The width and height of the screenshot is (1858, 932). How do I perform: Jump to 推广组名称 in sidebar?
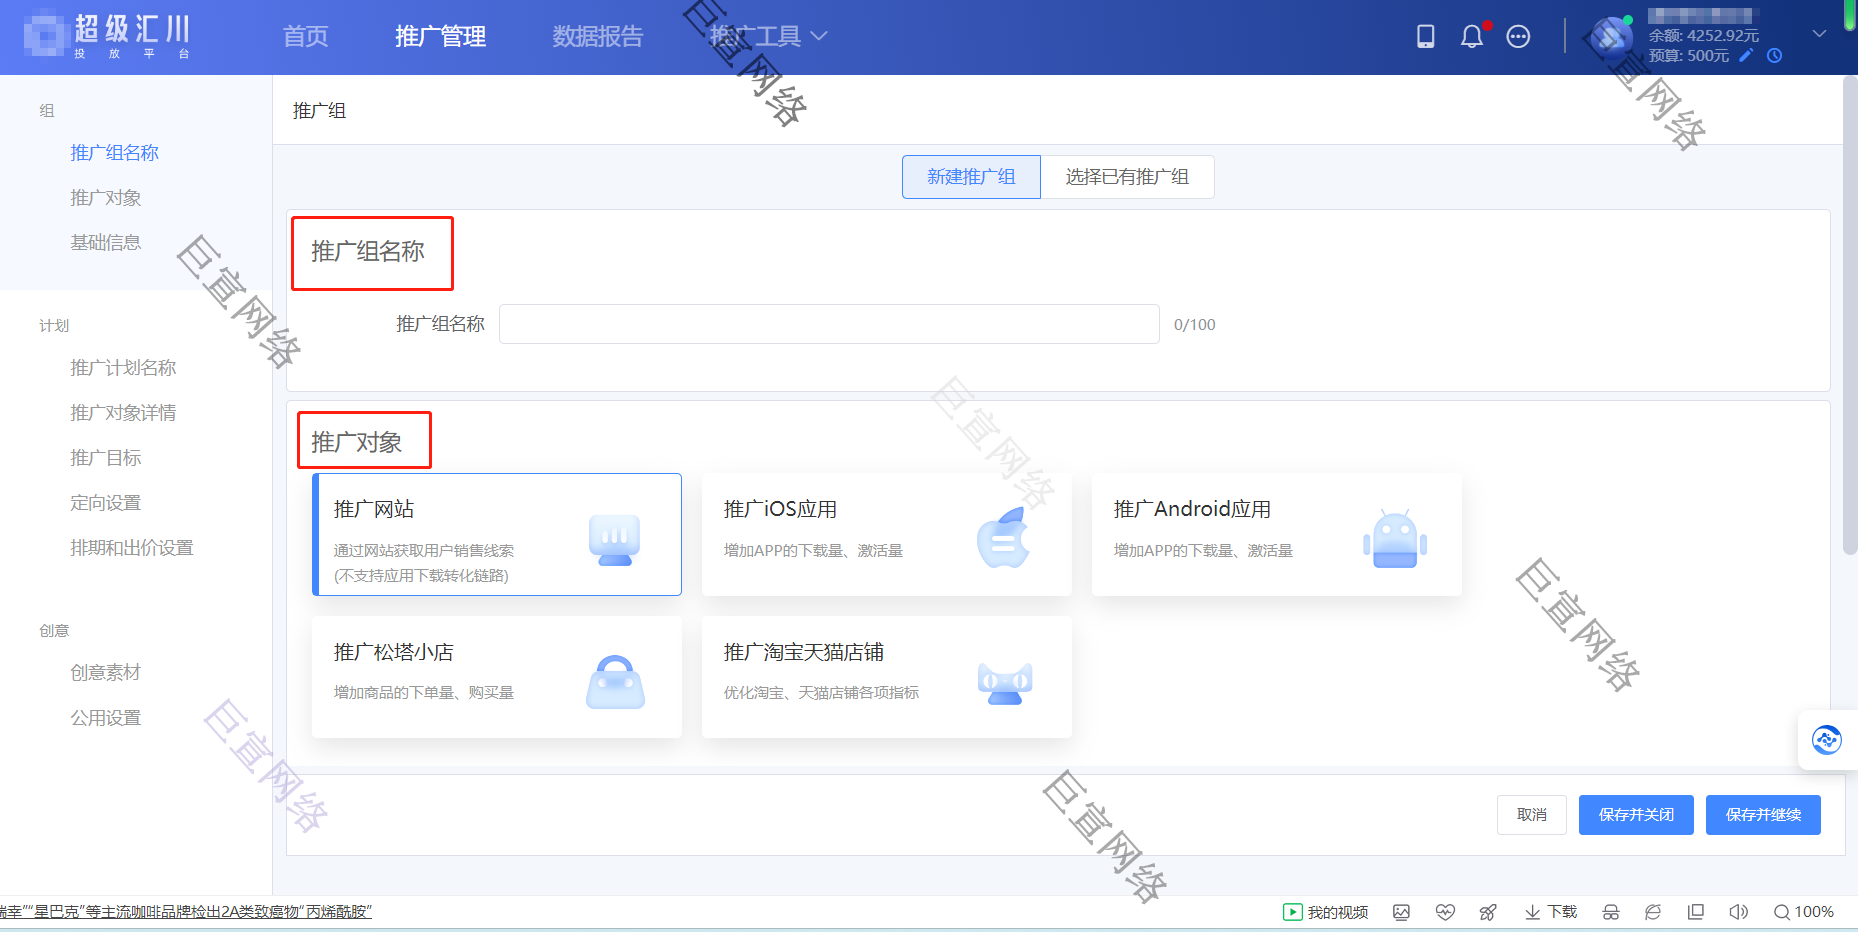pyautogui.click(x=114, y=153)
